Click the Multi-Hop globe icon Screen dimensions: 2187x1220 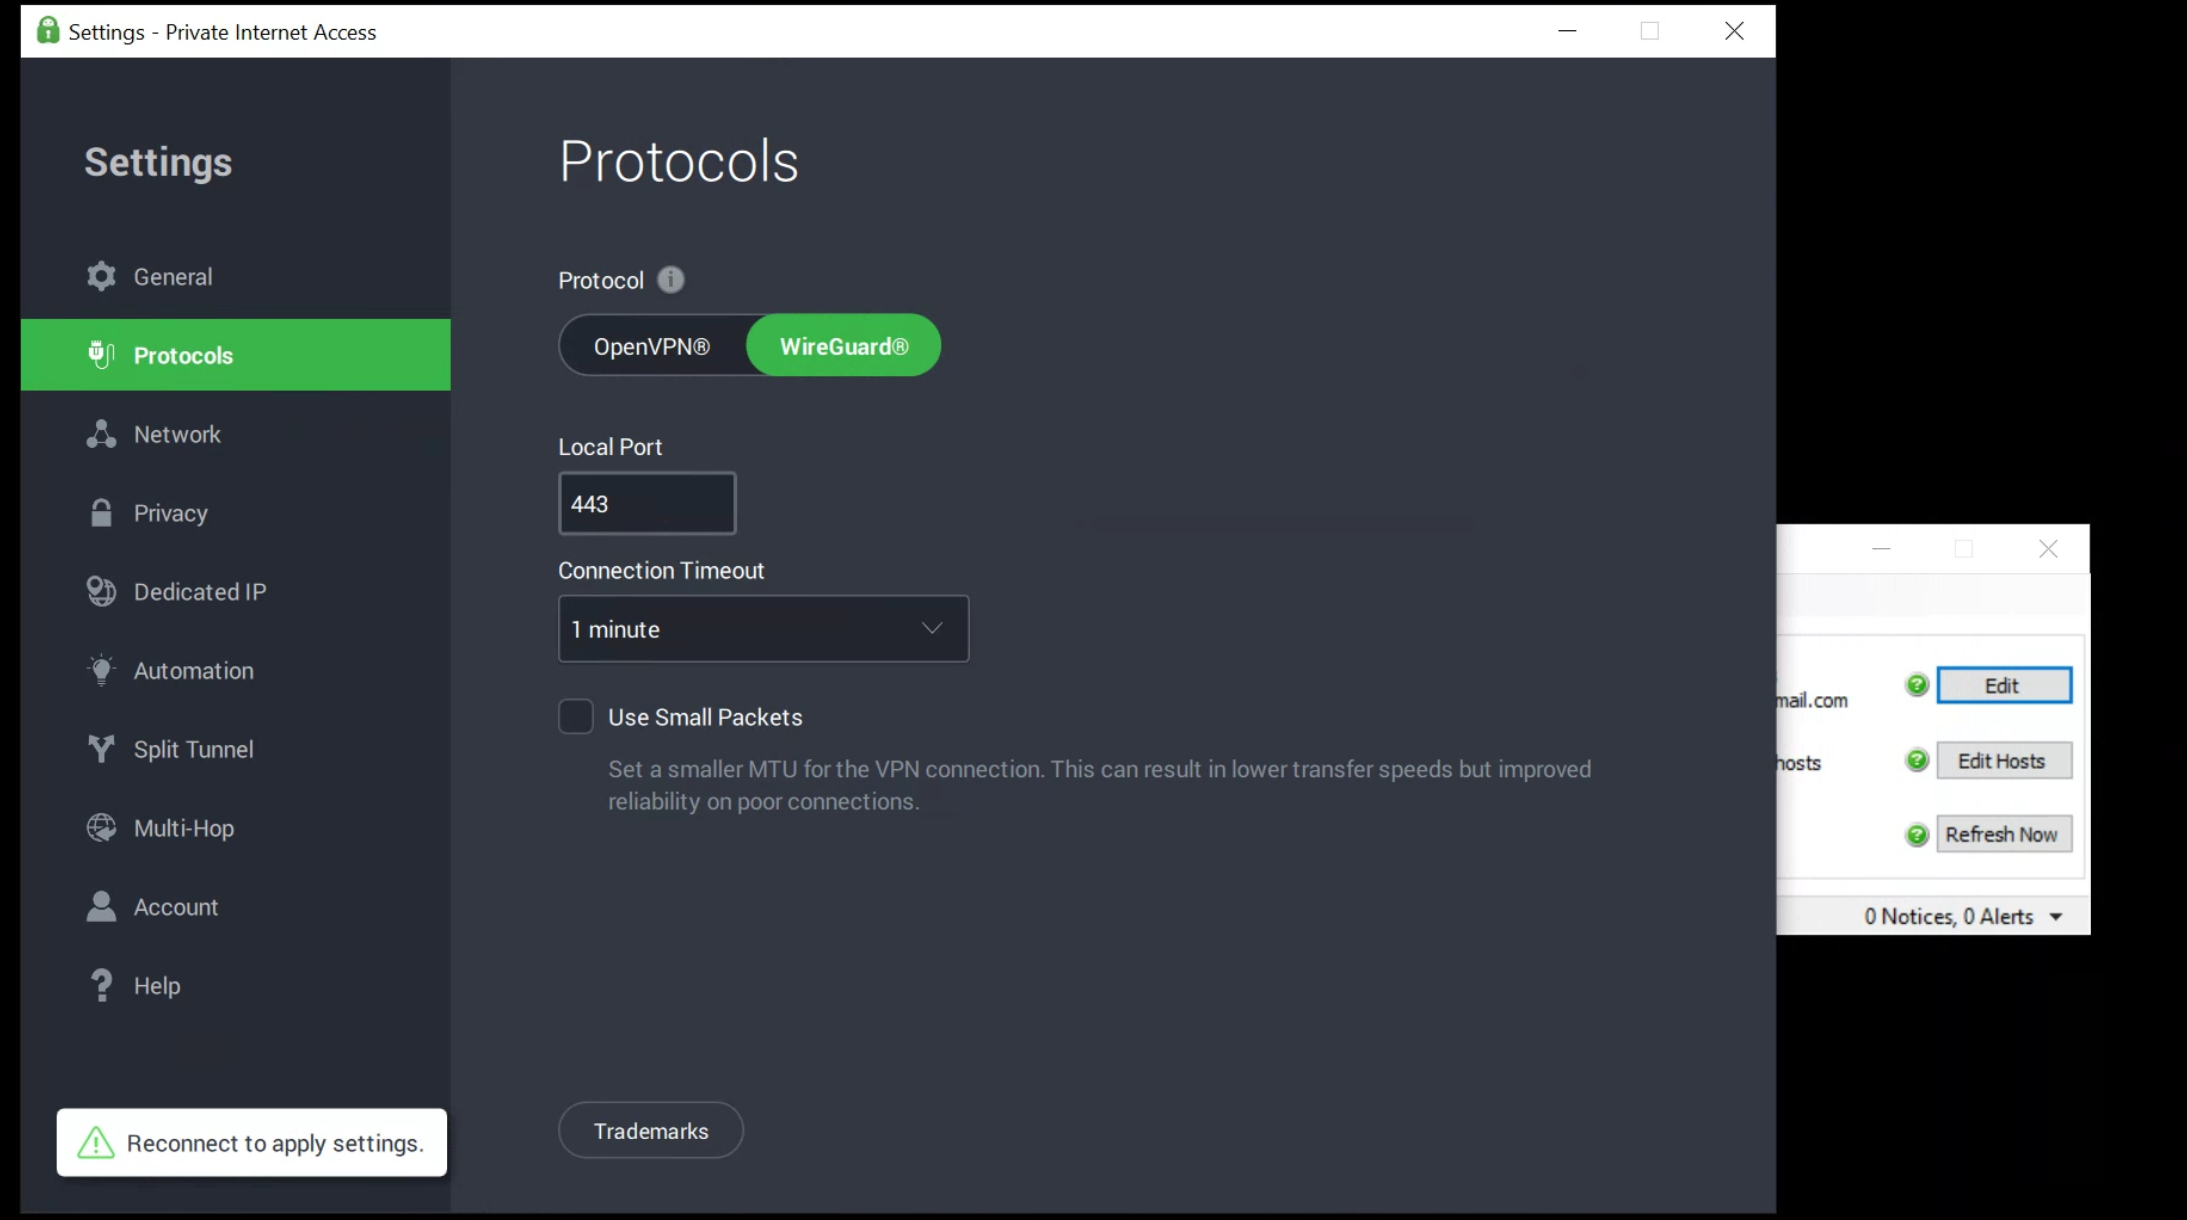pyautogui.click(x=101, y=828)
